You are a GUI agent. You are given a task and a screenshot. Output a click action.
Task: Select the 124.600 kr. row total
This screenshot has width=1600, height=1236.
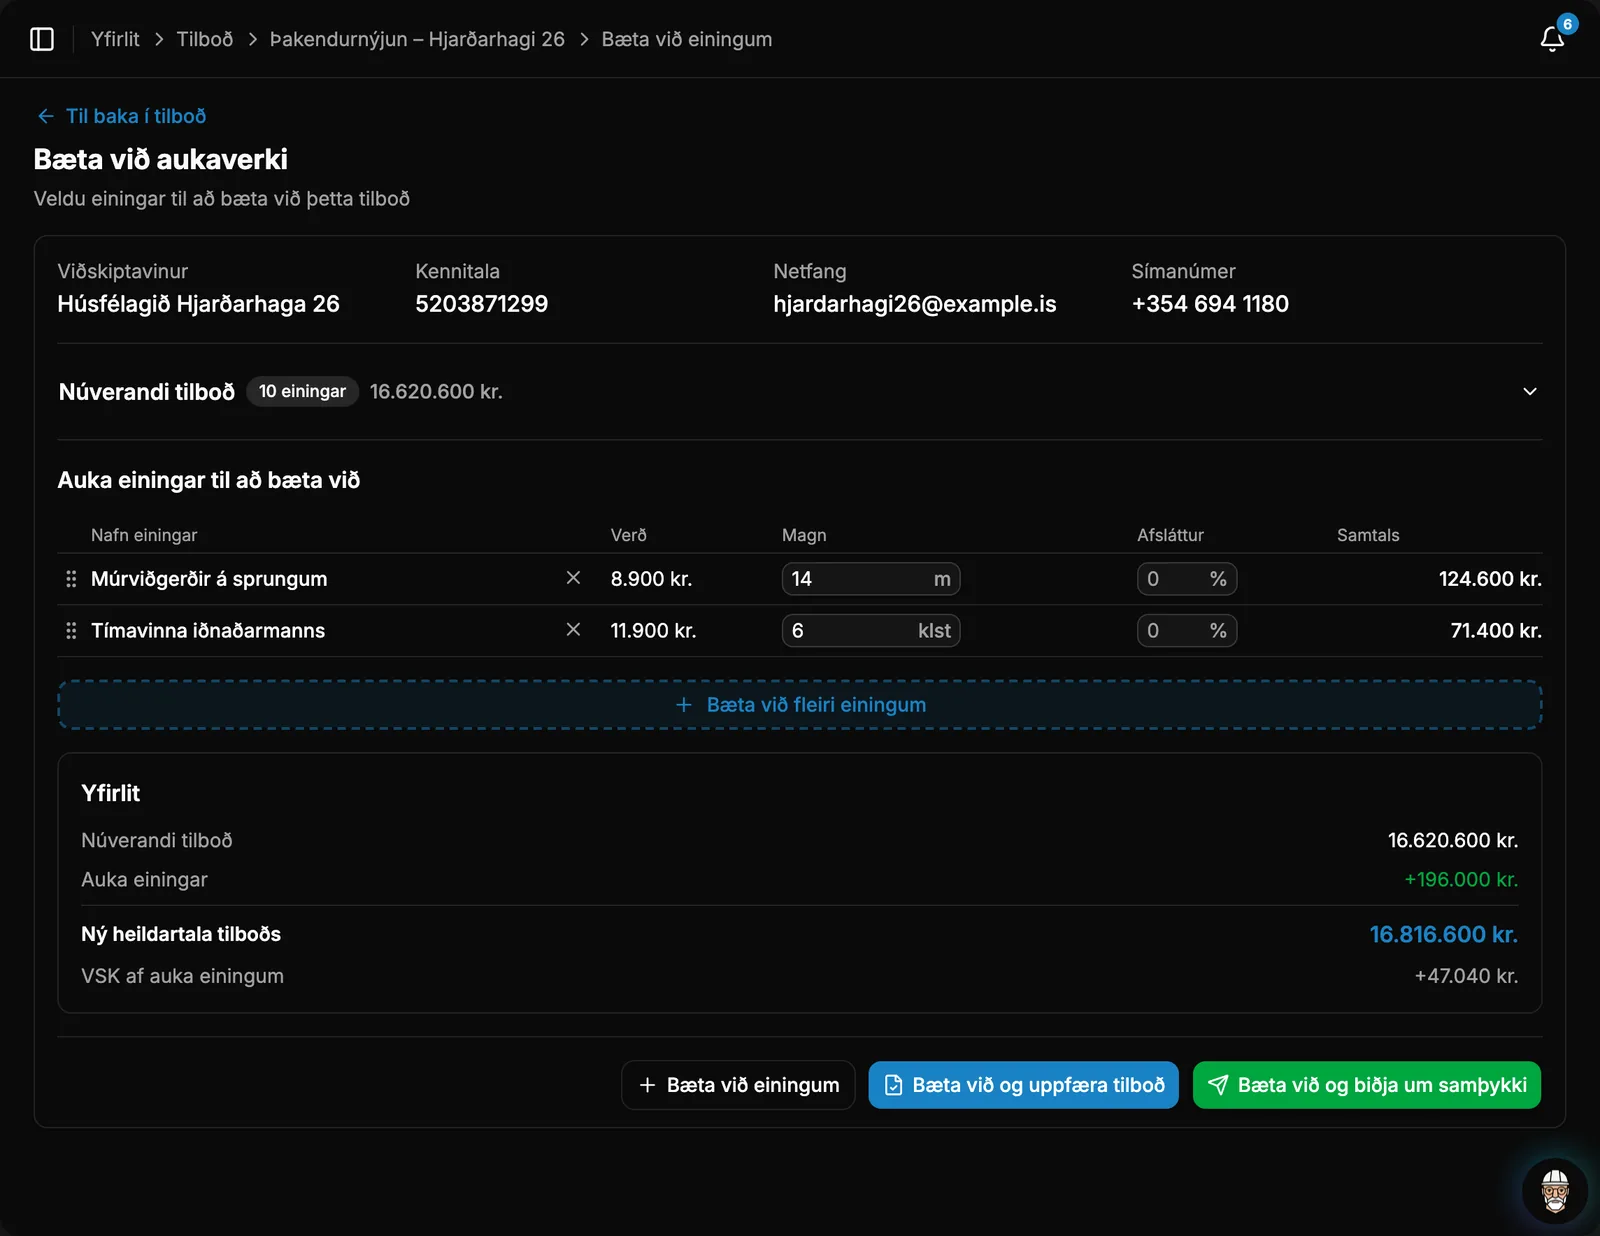pyautogui.click(x=1490, y=579)
